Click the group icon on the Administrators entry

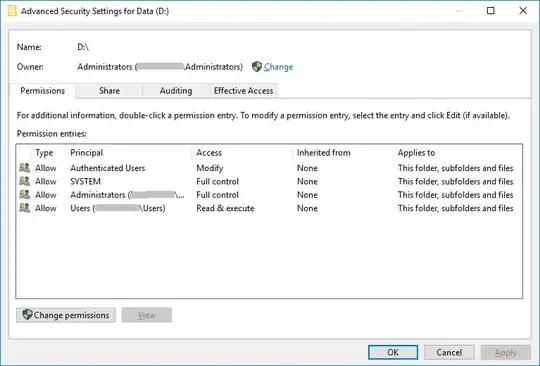(x=24, y=195)
